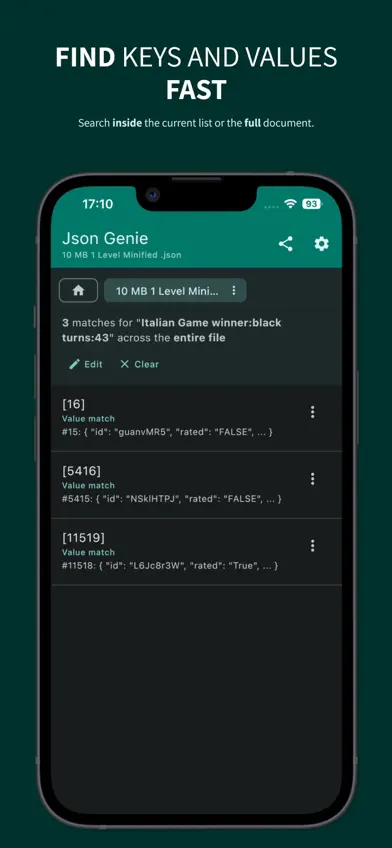Open breadcrumb "10 MB 1 Level Mini..." chip
This screenshot has width=392, height=848.
coord(175,290)
